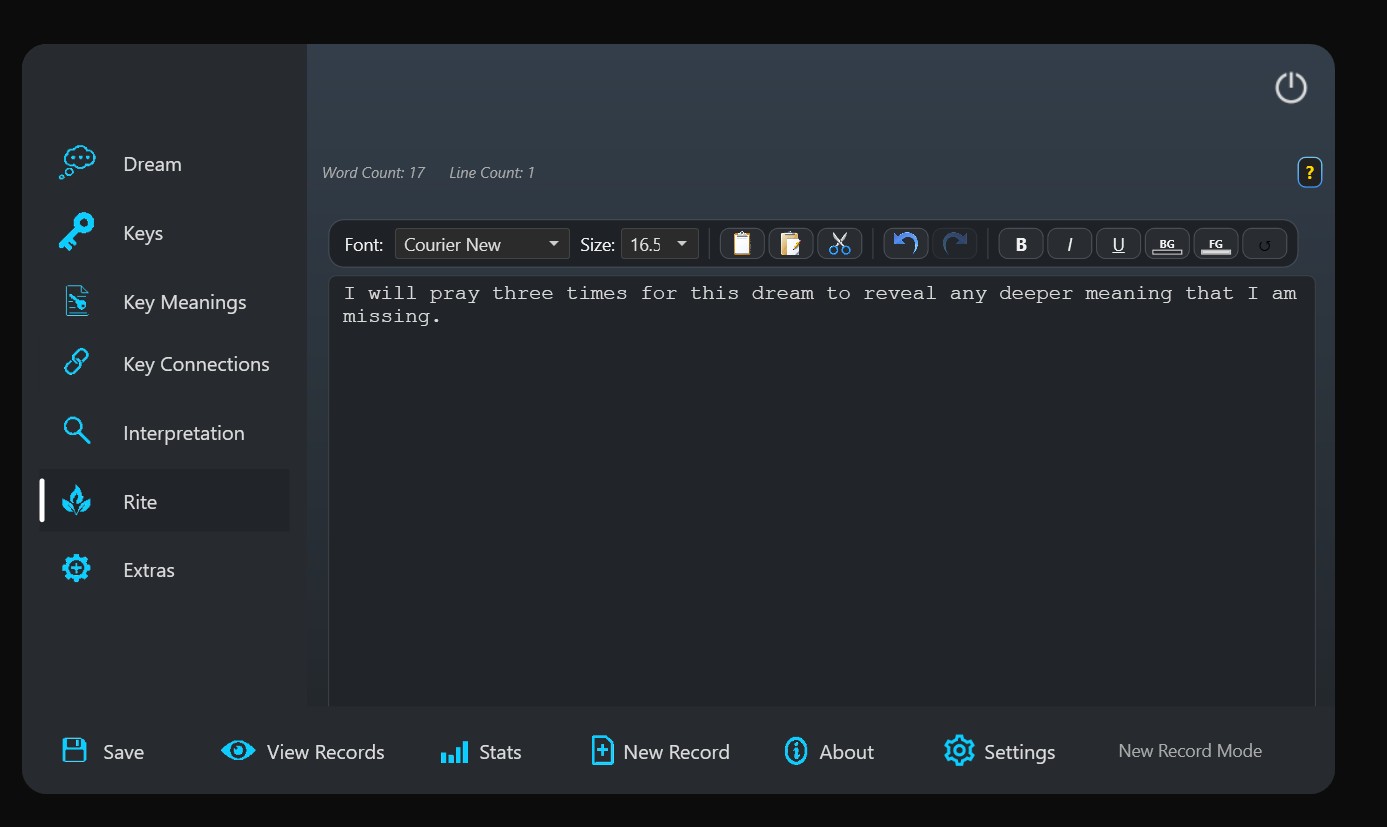This screenshot has height=827, width=1387.
Task: Save the current record
Action: click(103, 751)
